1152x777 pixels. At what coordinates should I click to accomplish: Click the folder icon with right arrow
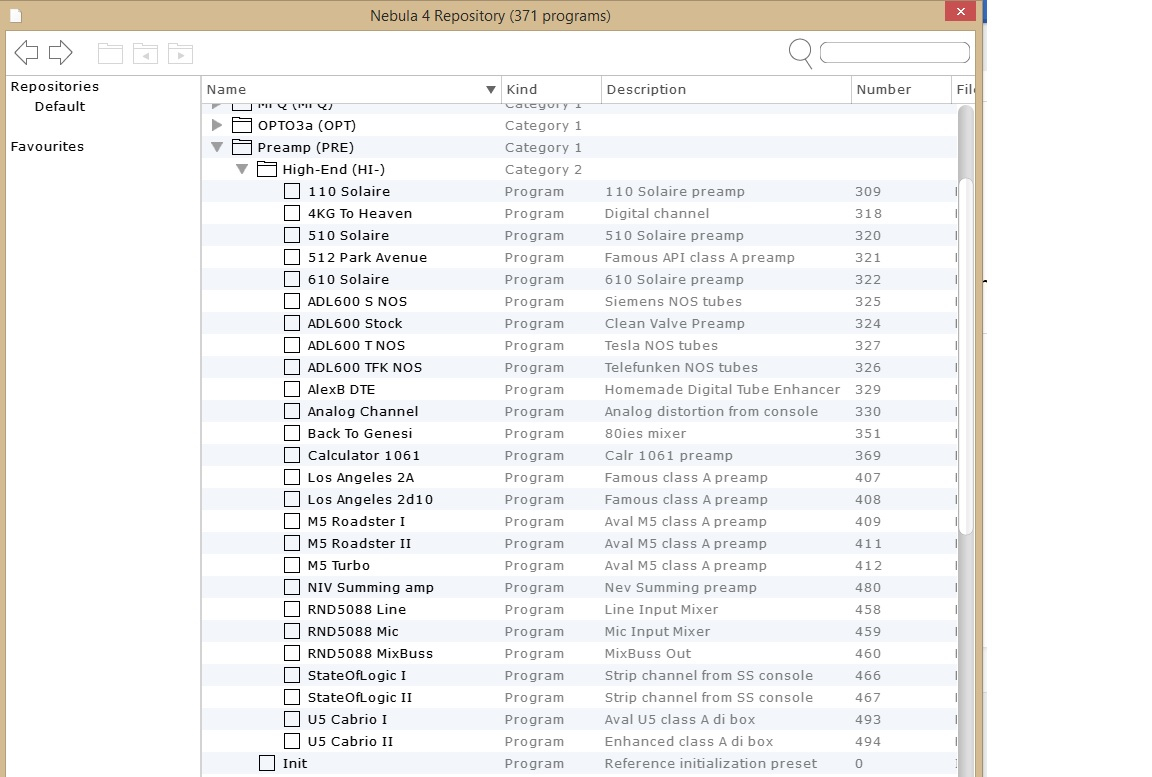pyautogui.click(x=180, y=54)
